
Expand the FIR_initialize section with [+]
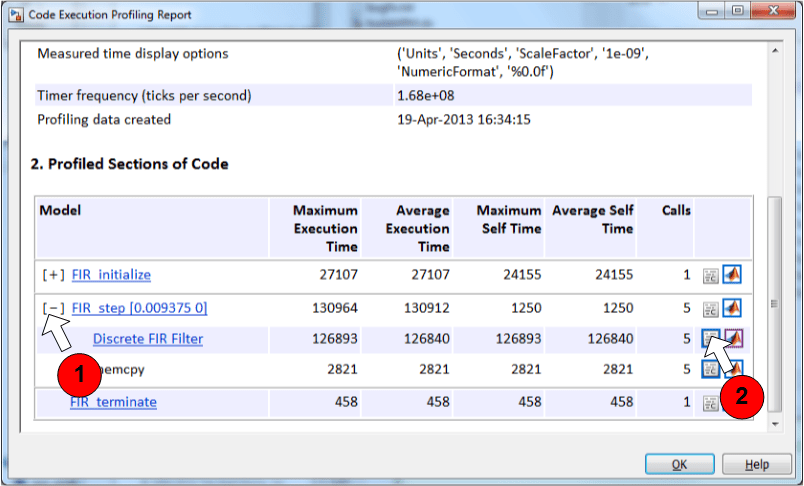53,275
